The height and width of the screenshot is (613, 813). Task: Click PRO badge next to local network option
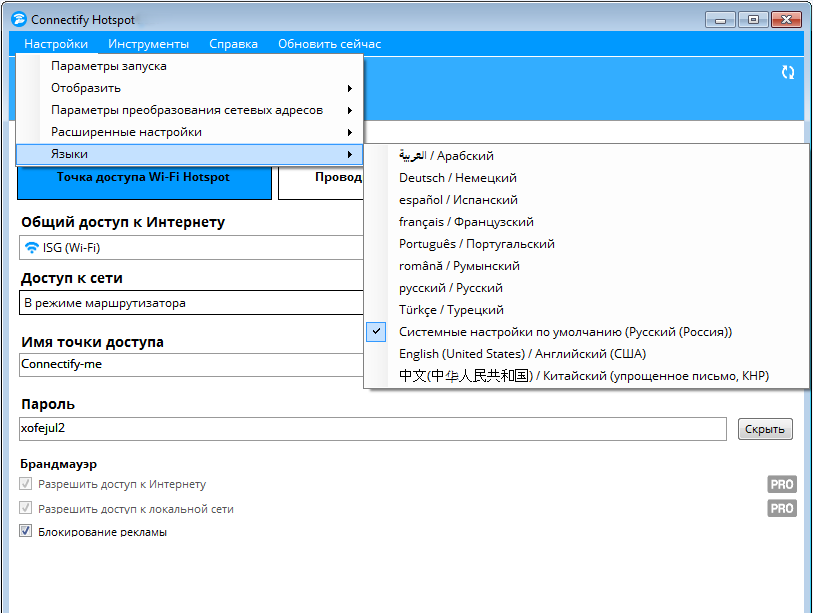(x=781, y=508)
